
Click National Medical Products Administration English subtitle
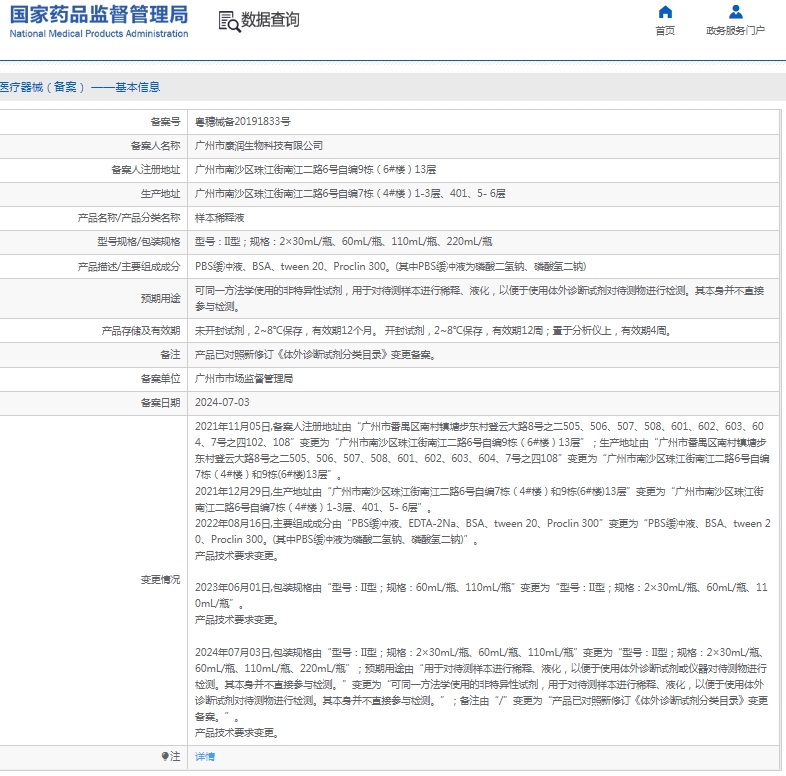(99, 34)
